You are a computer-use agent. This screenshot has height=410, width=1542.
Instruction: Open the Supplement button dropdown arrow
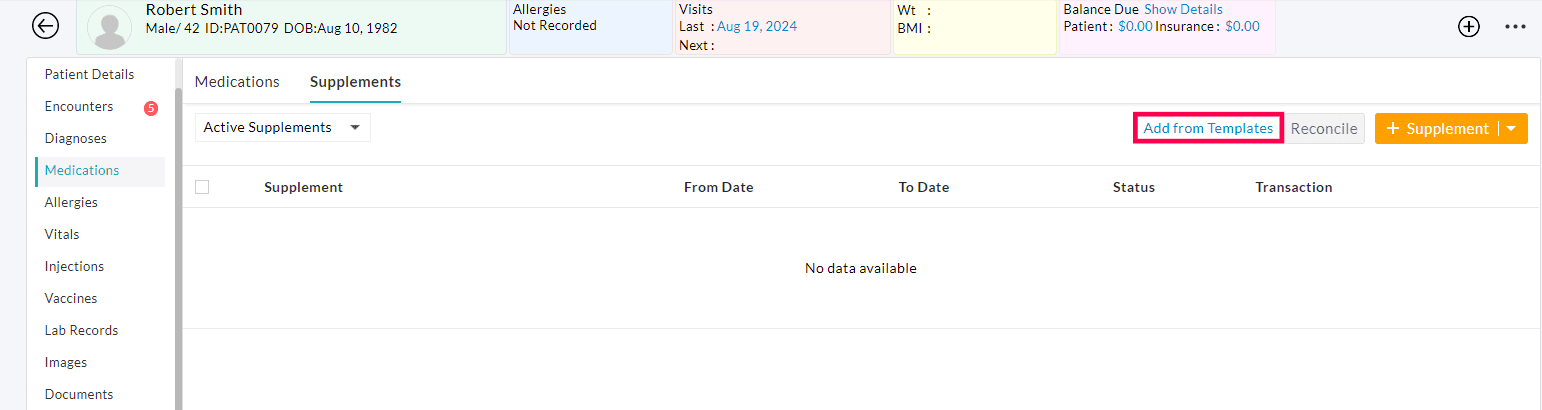(x=1511, y=129)
